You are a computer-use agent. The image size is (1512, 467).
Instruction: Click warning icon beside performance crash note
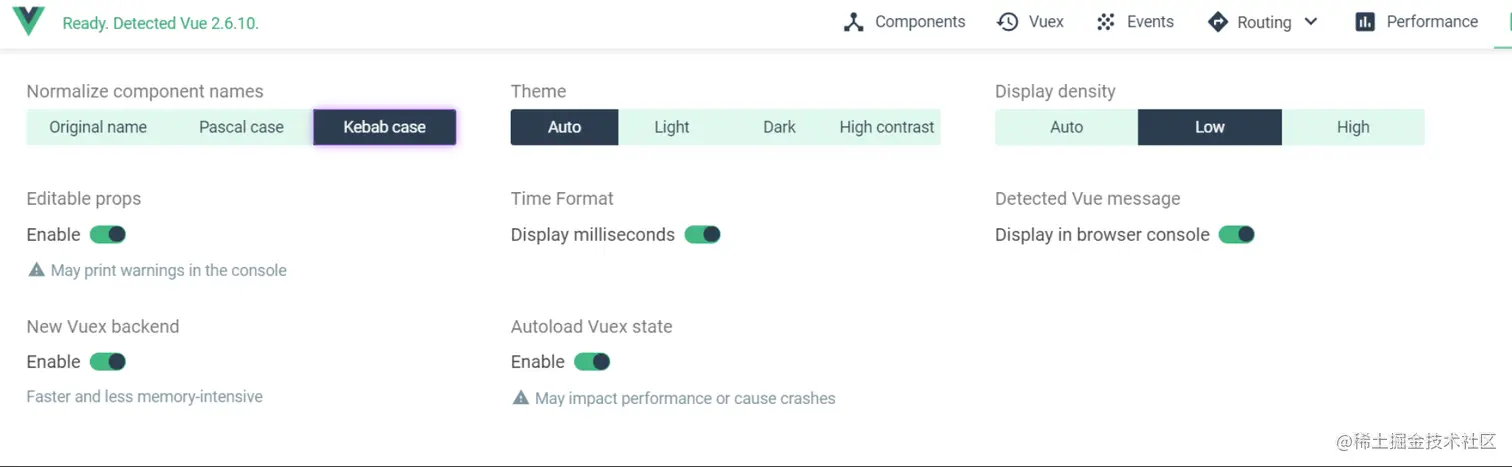pos(520,398)
